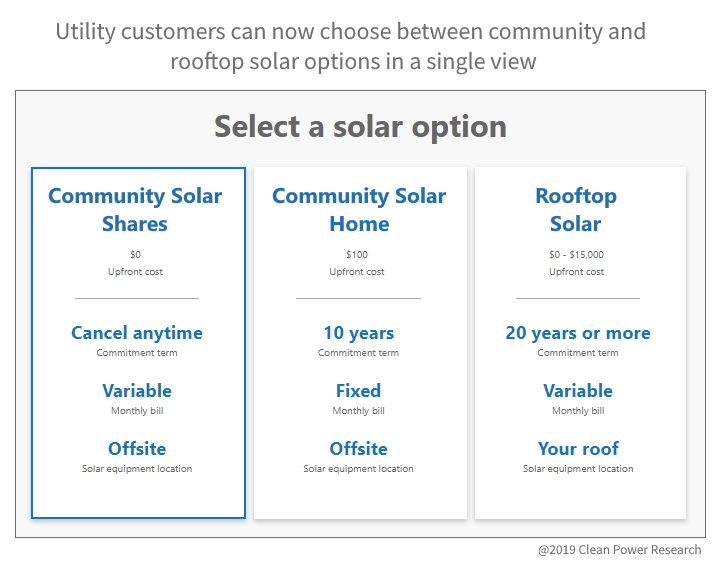Click the "10 years" commitment term
Viewport: 720px width, 580px height.
(x=358, y=333)
